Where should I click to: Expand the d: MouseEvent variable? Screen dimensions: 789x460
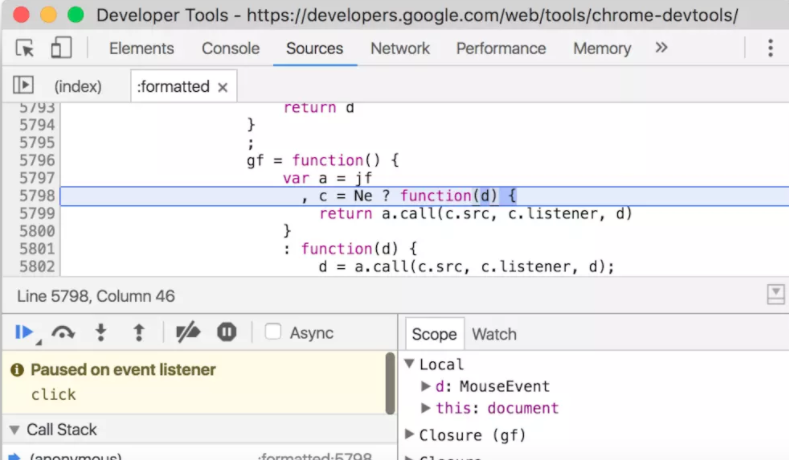click(426, 386)
